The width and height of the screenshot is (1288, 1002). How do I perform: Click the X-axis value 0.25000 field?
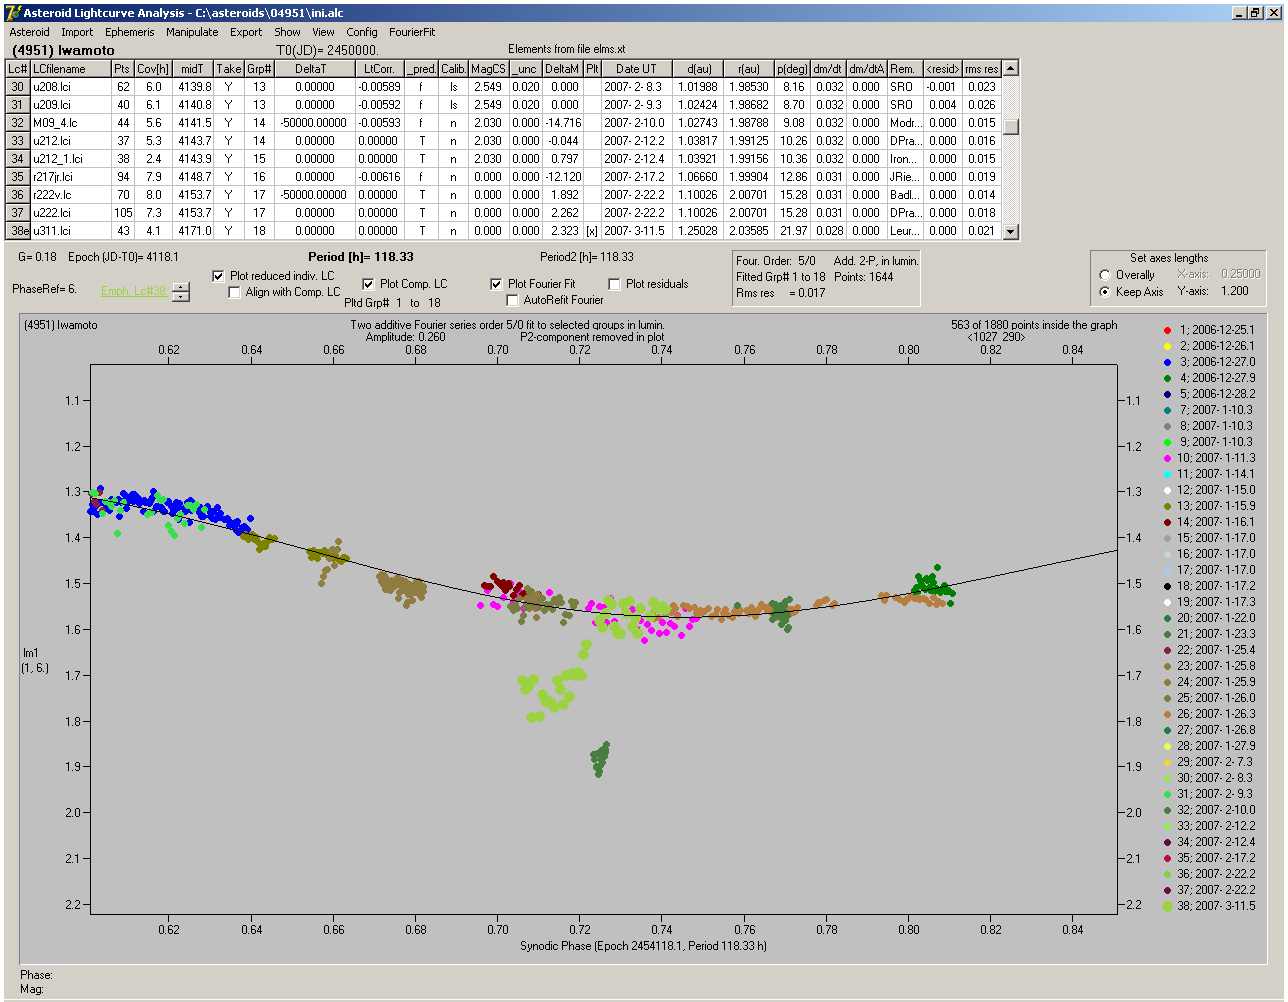coord(1239,274)
